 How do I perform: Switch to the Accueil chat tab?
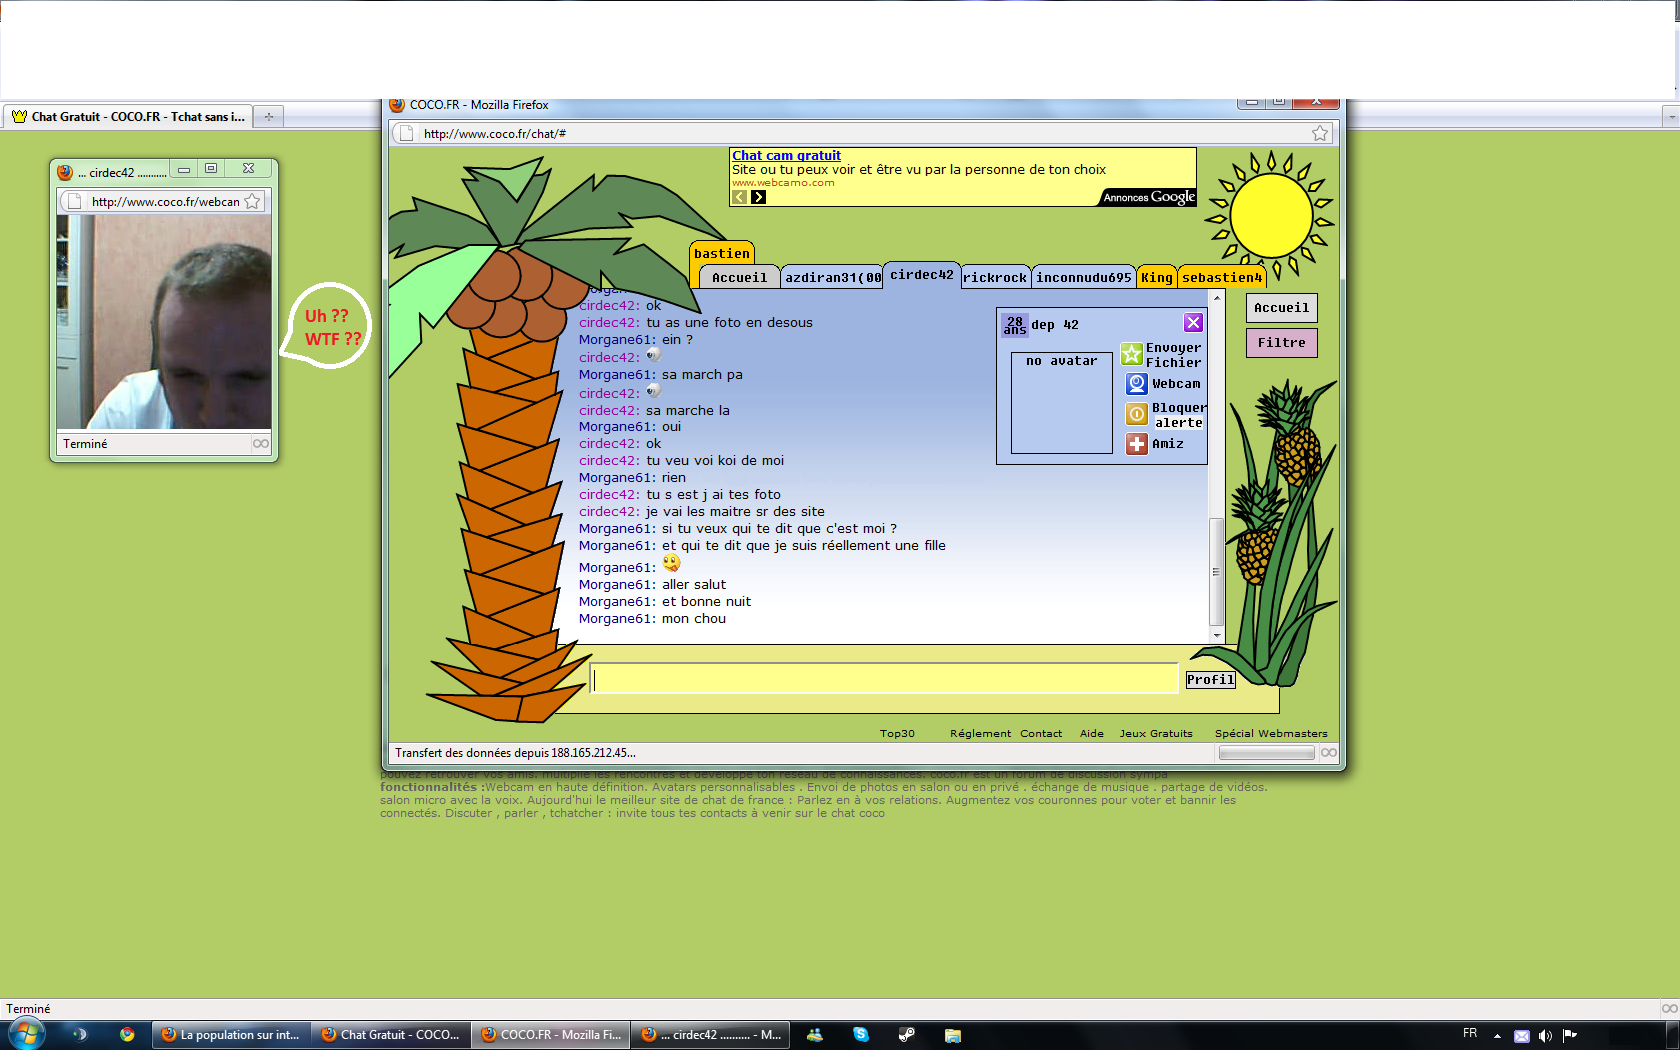(739, 278)
